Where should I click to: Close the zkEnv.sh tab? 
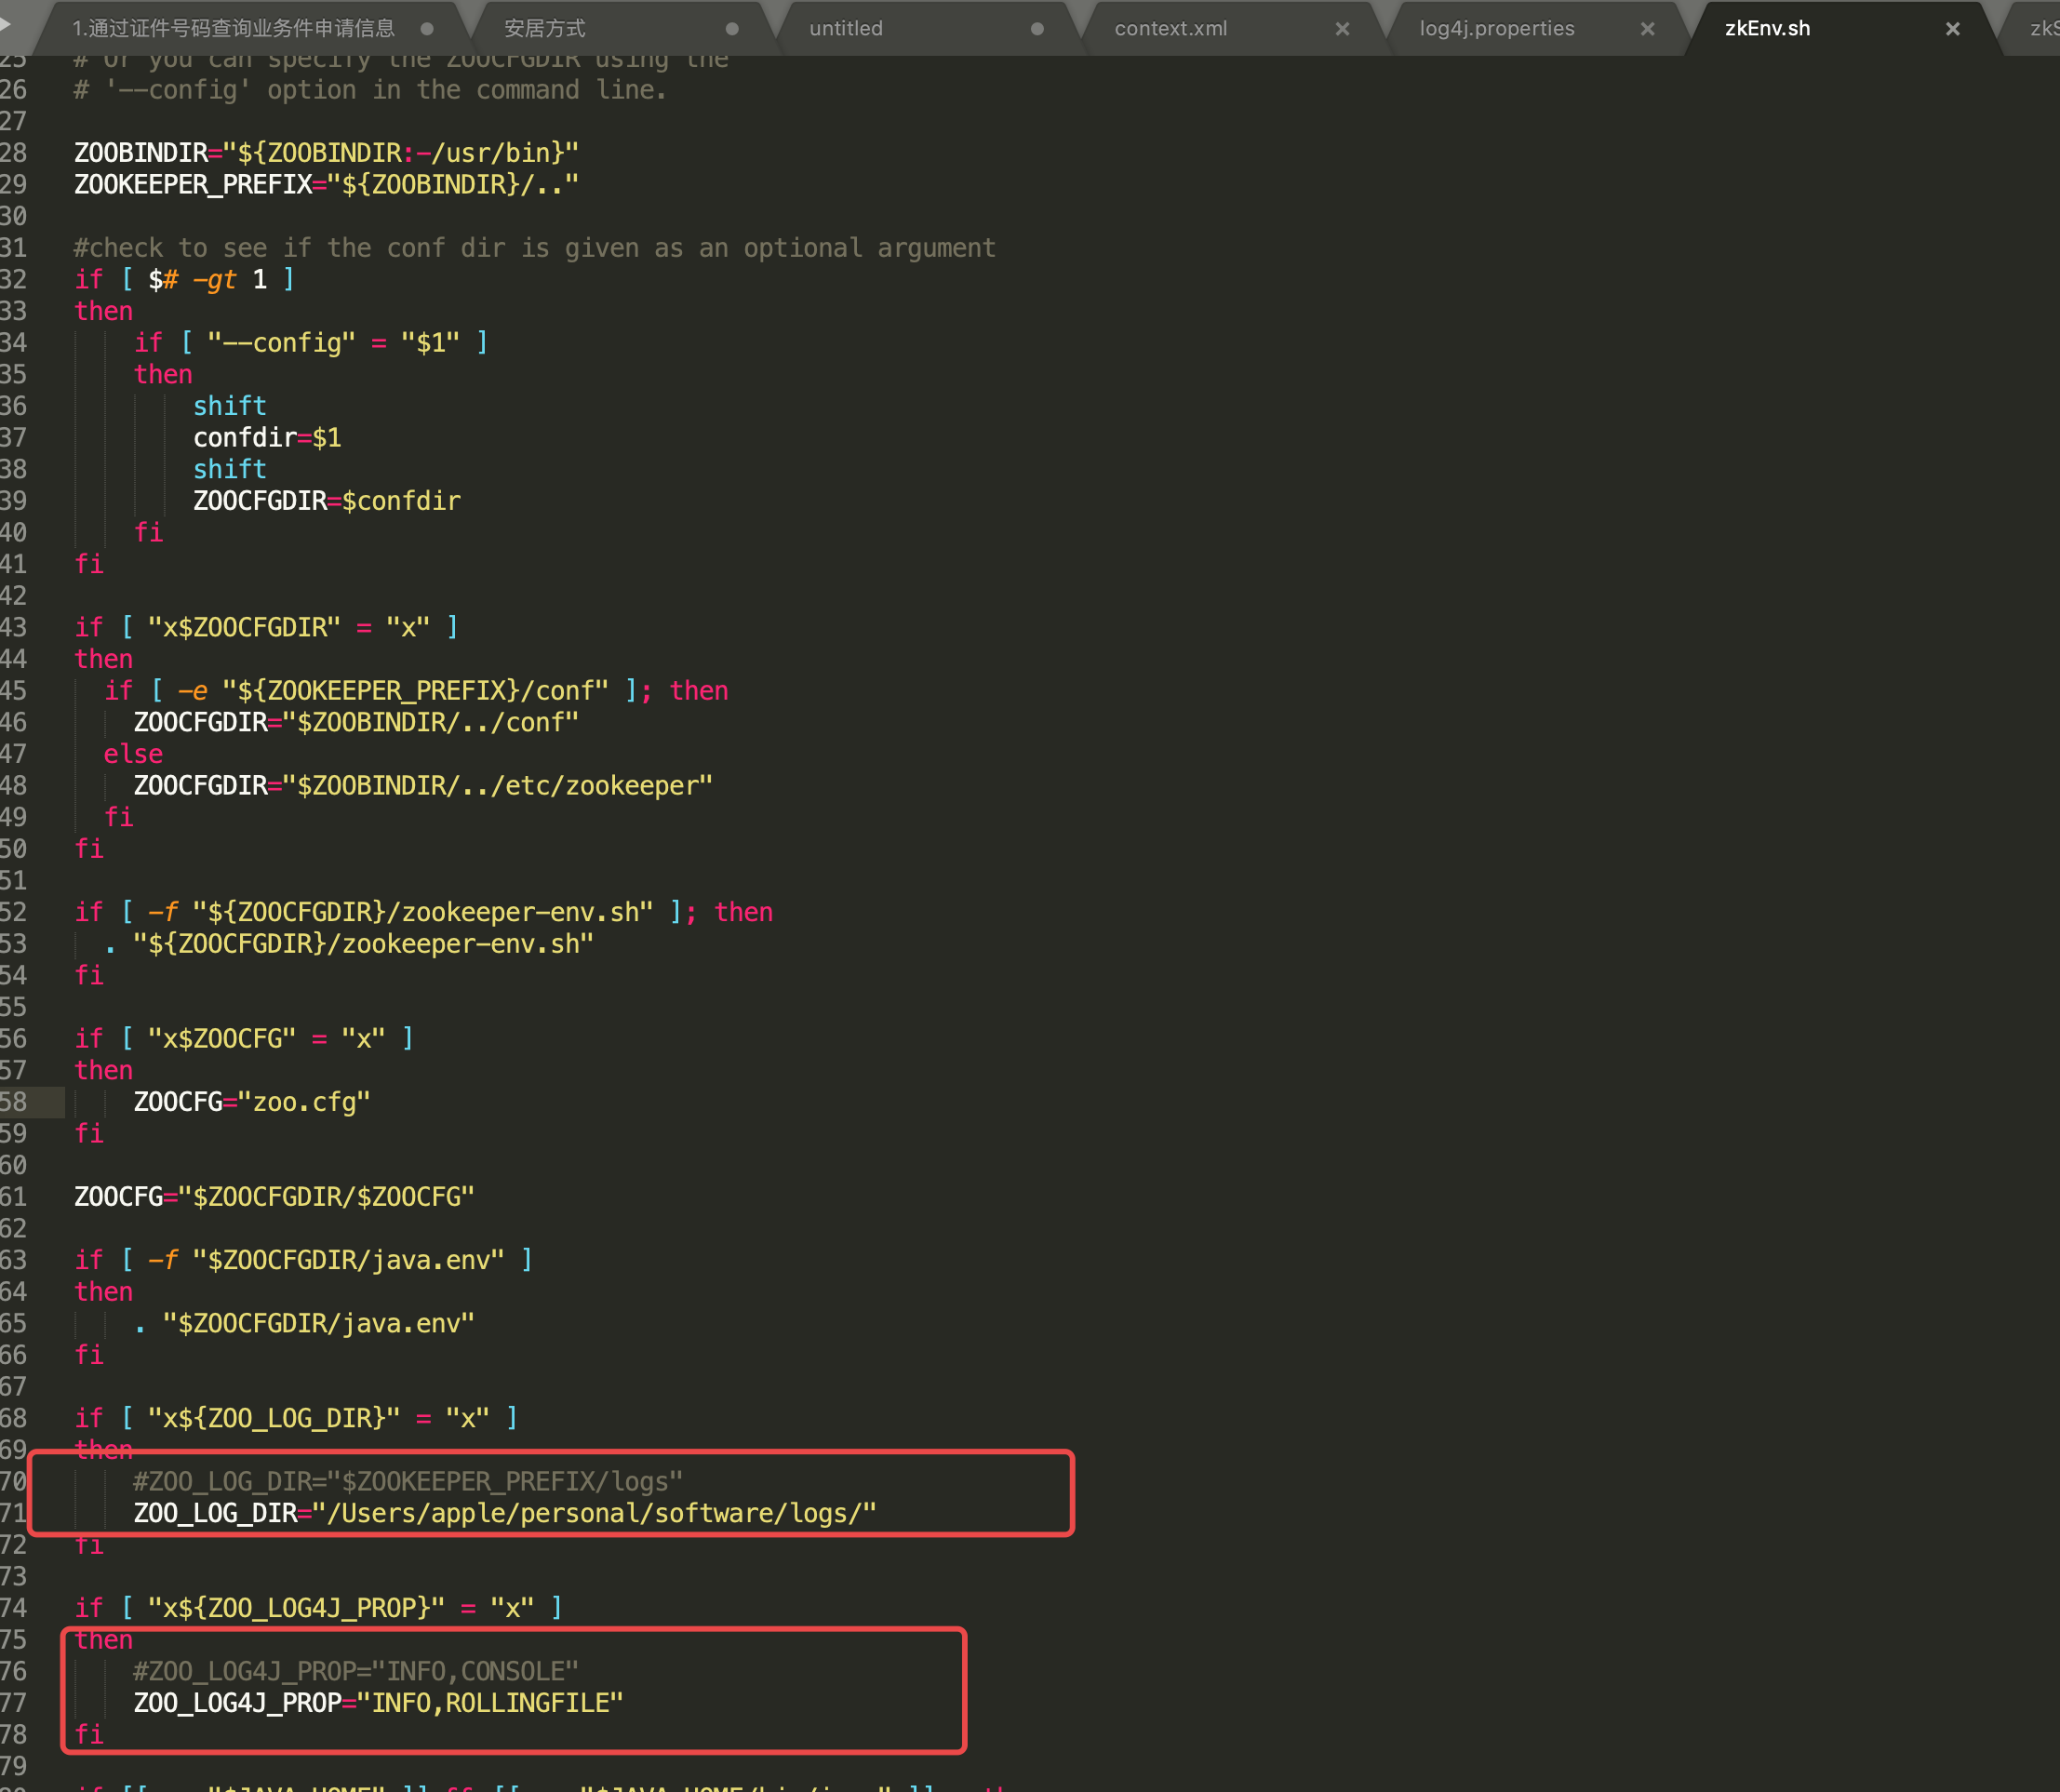(x=1952, y=29)
